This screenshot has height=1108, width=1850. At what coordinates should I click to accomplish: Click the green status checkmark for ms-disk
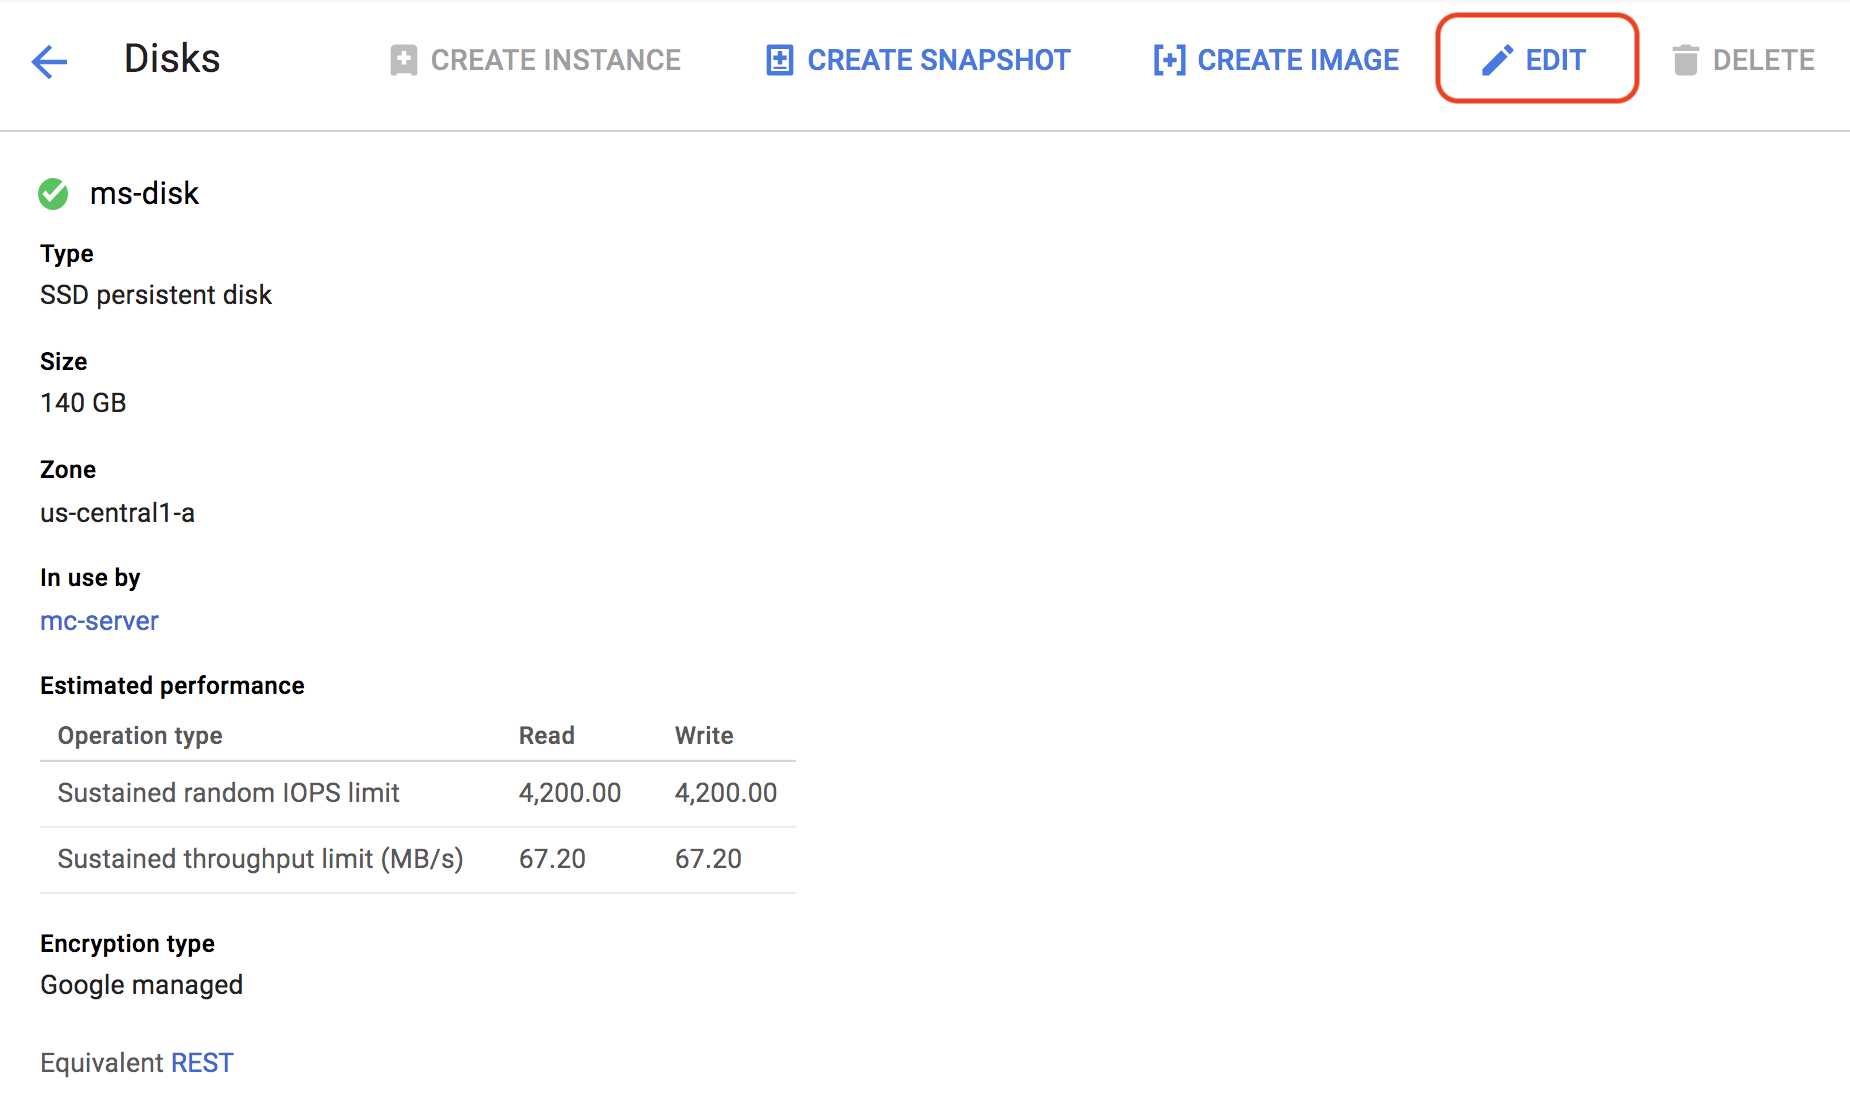click(53, 193)
